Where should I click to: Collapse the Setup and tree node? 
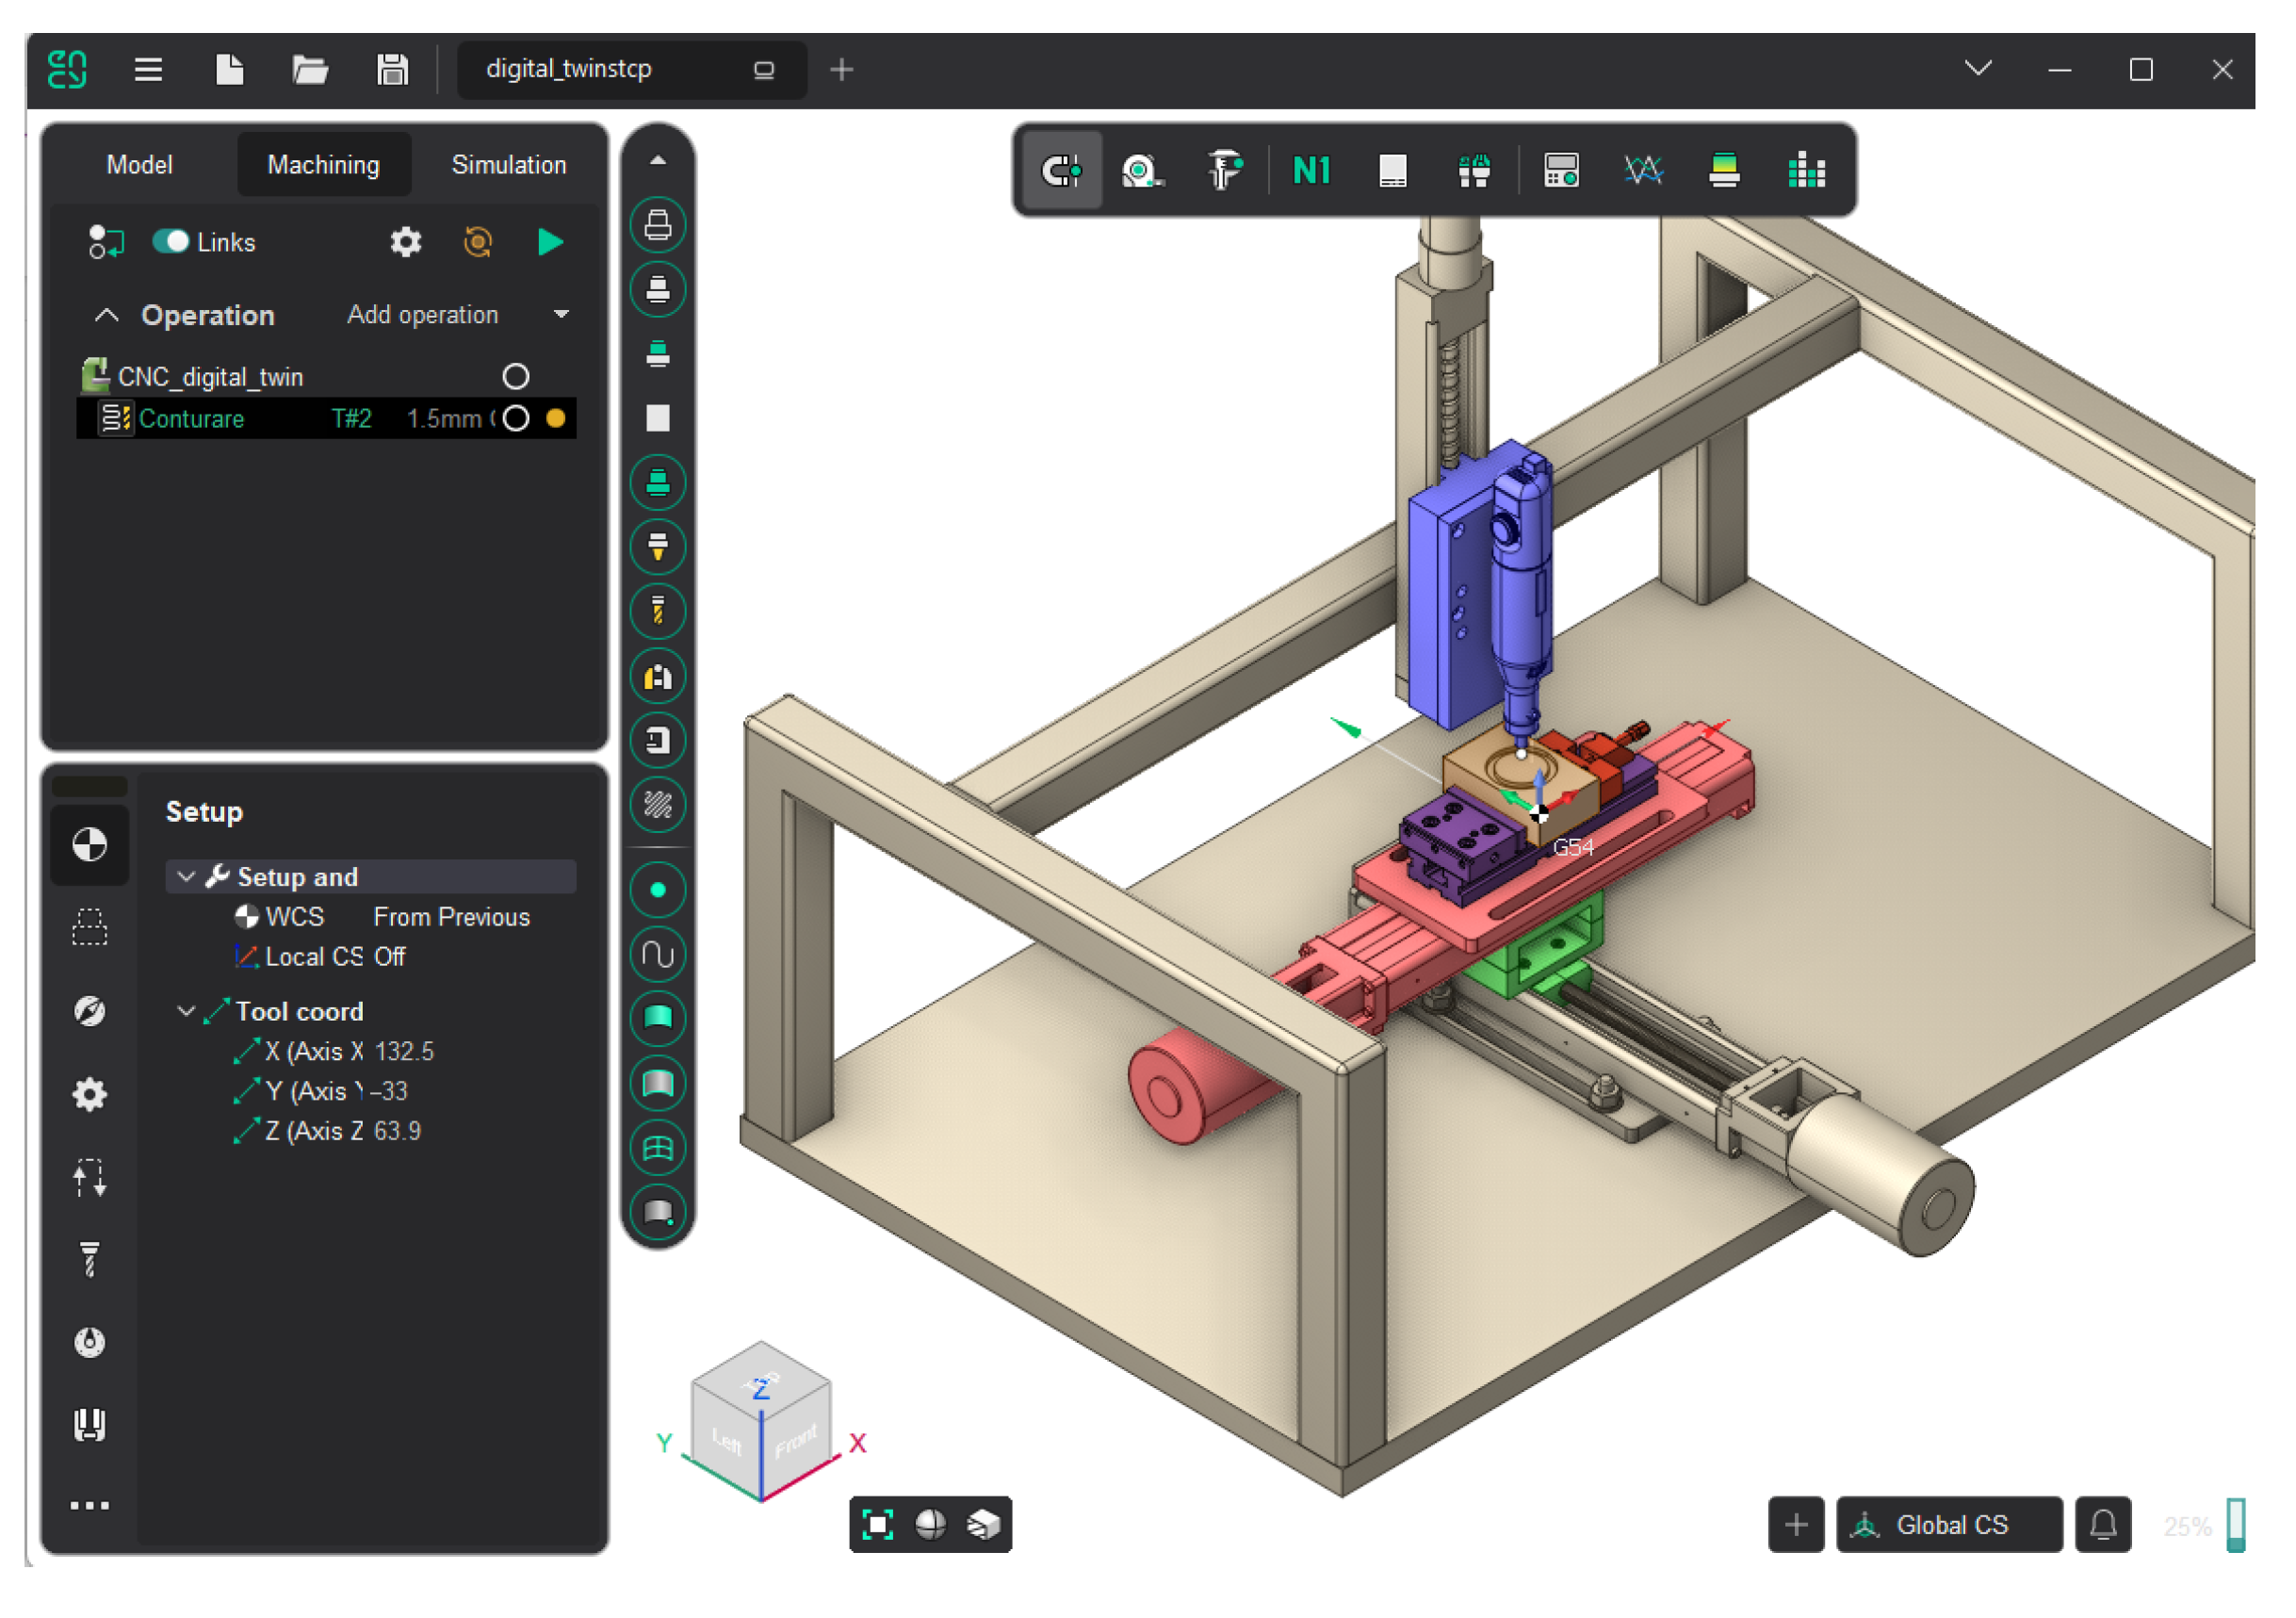pos(186,877)
